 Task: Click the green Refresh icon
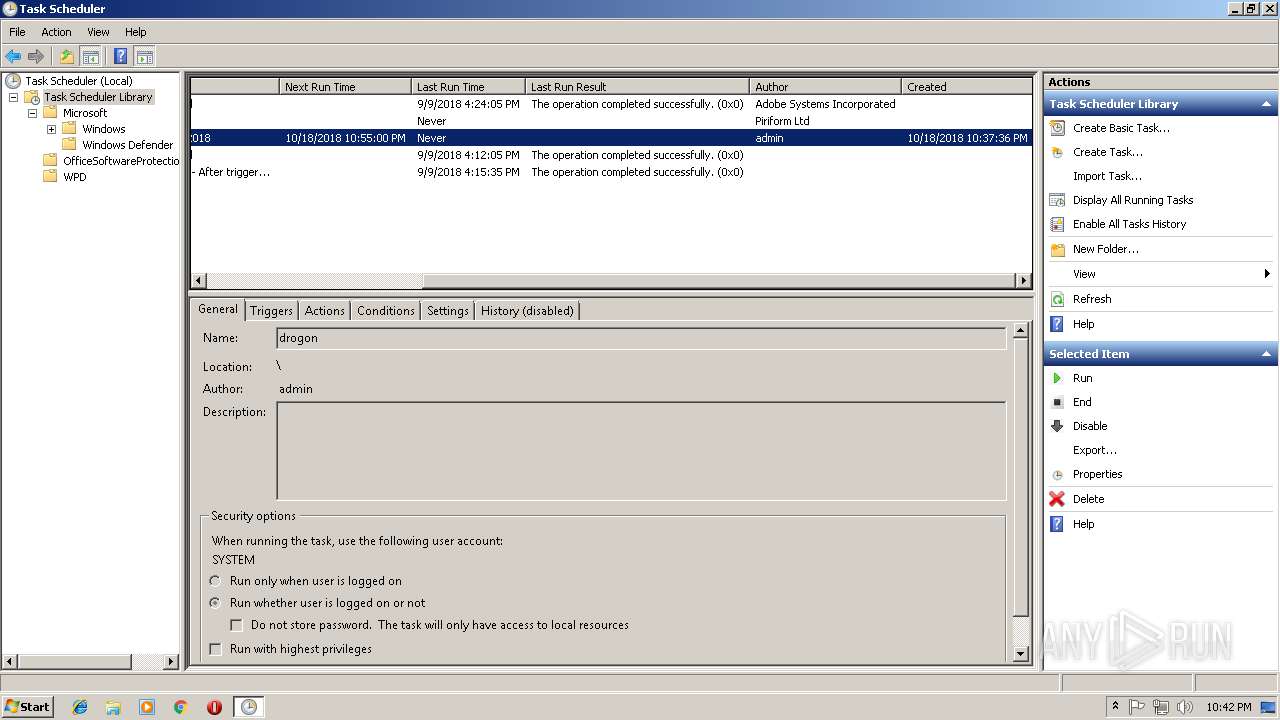coord(1057,299)
